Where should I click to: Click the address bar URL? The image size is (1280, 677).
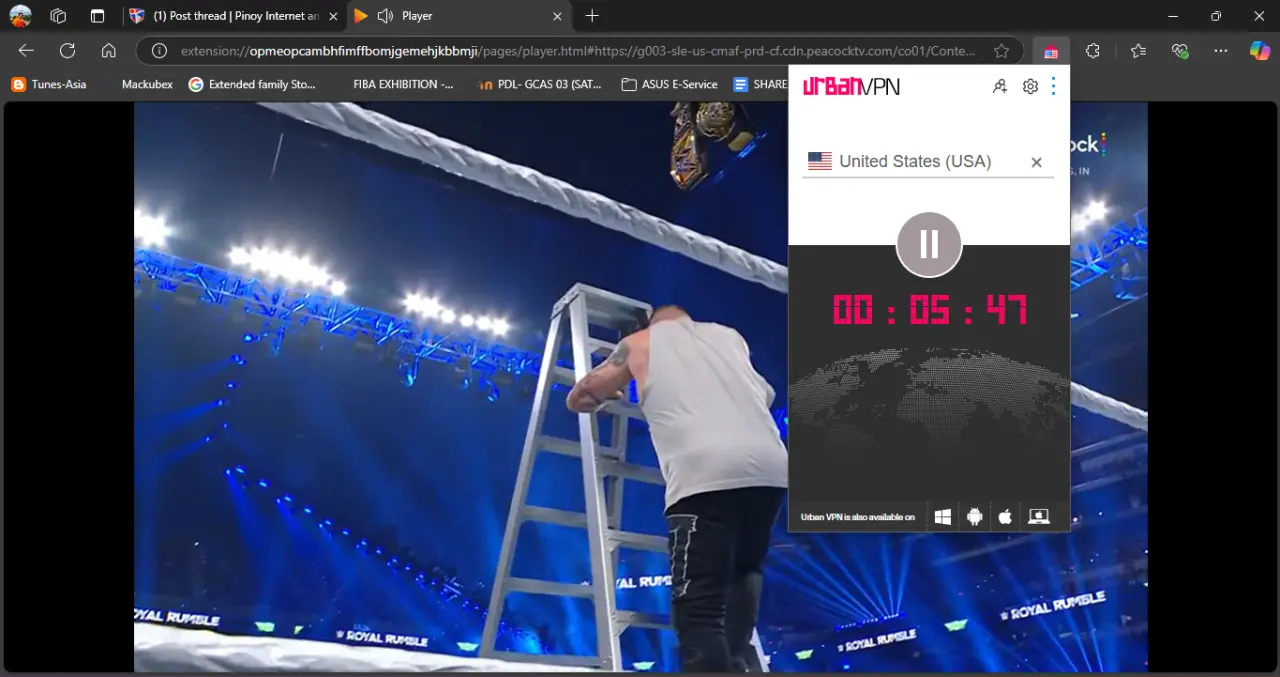tap(578, 51)
